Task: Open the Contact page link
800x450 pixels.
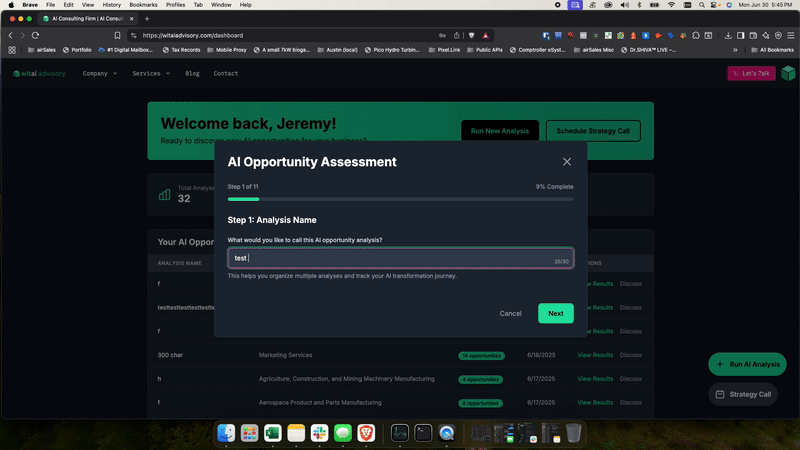Action: tap(226, 73)
